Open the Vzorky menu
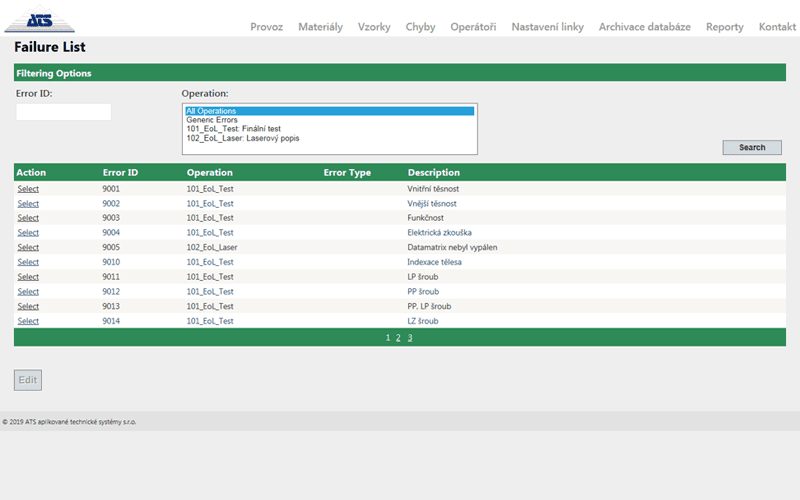This screenshot has width=800, height=500. [374, 27]
